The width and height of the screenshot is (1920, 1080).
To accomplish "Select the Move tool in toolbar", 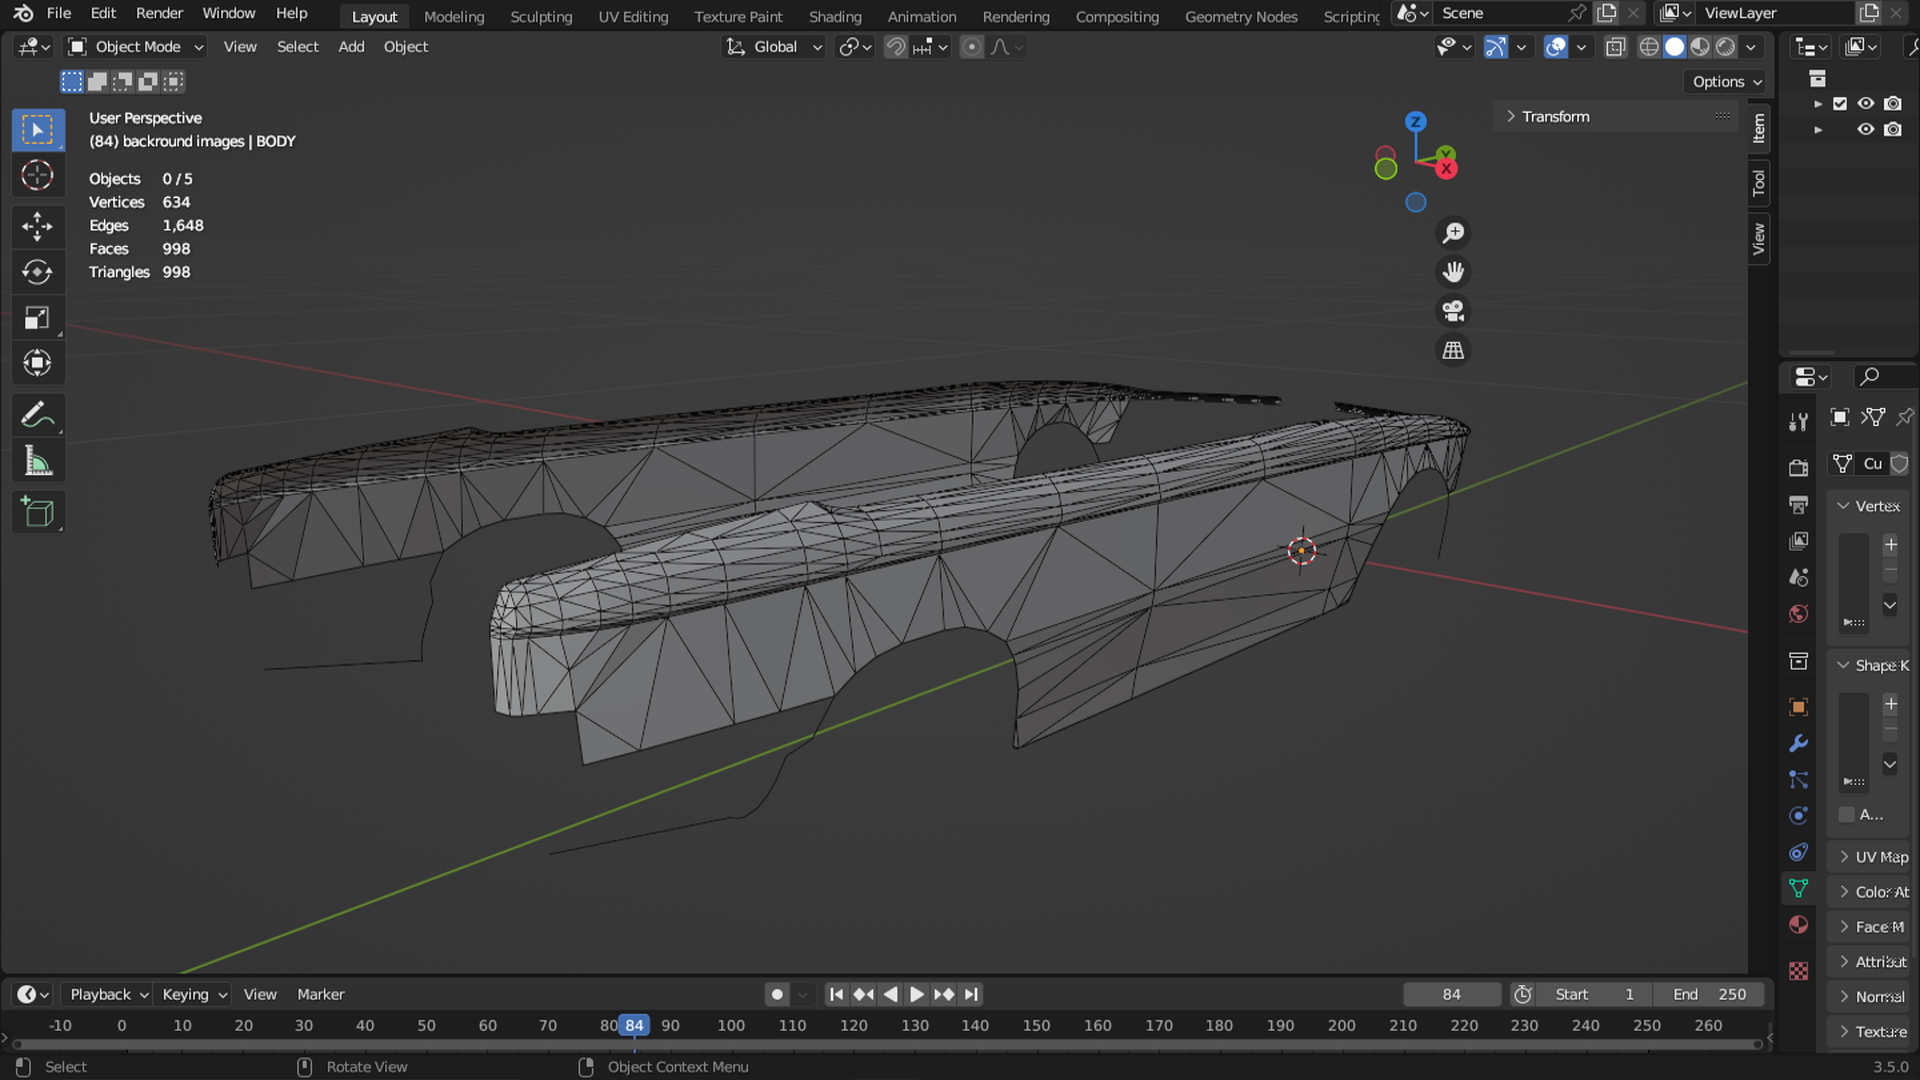I will tap(37, 226).
